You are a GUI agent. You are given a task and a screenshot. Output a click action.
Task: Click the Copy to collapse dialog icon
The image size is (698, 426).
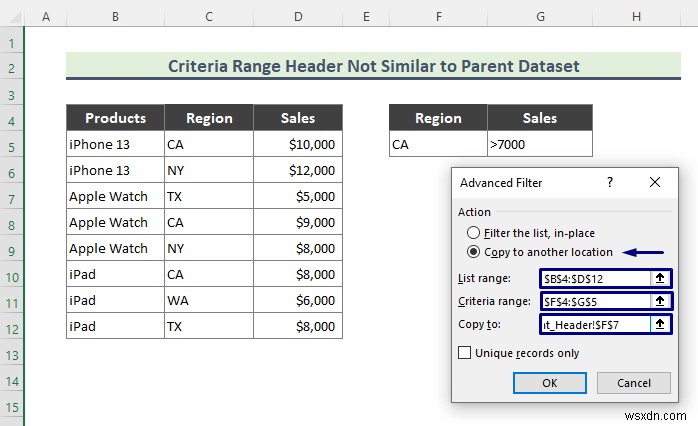coord(660,324)
